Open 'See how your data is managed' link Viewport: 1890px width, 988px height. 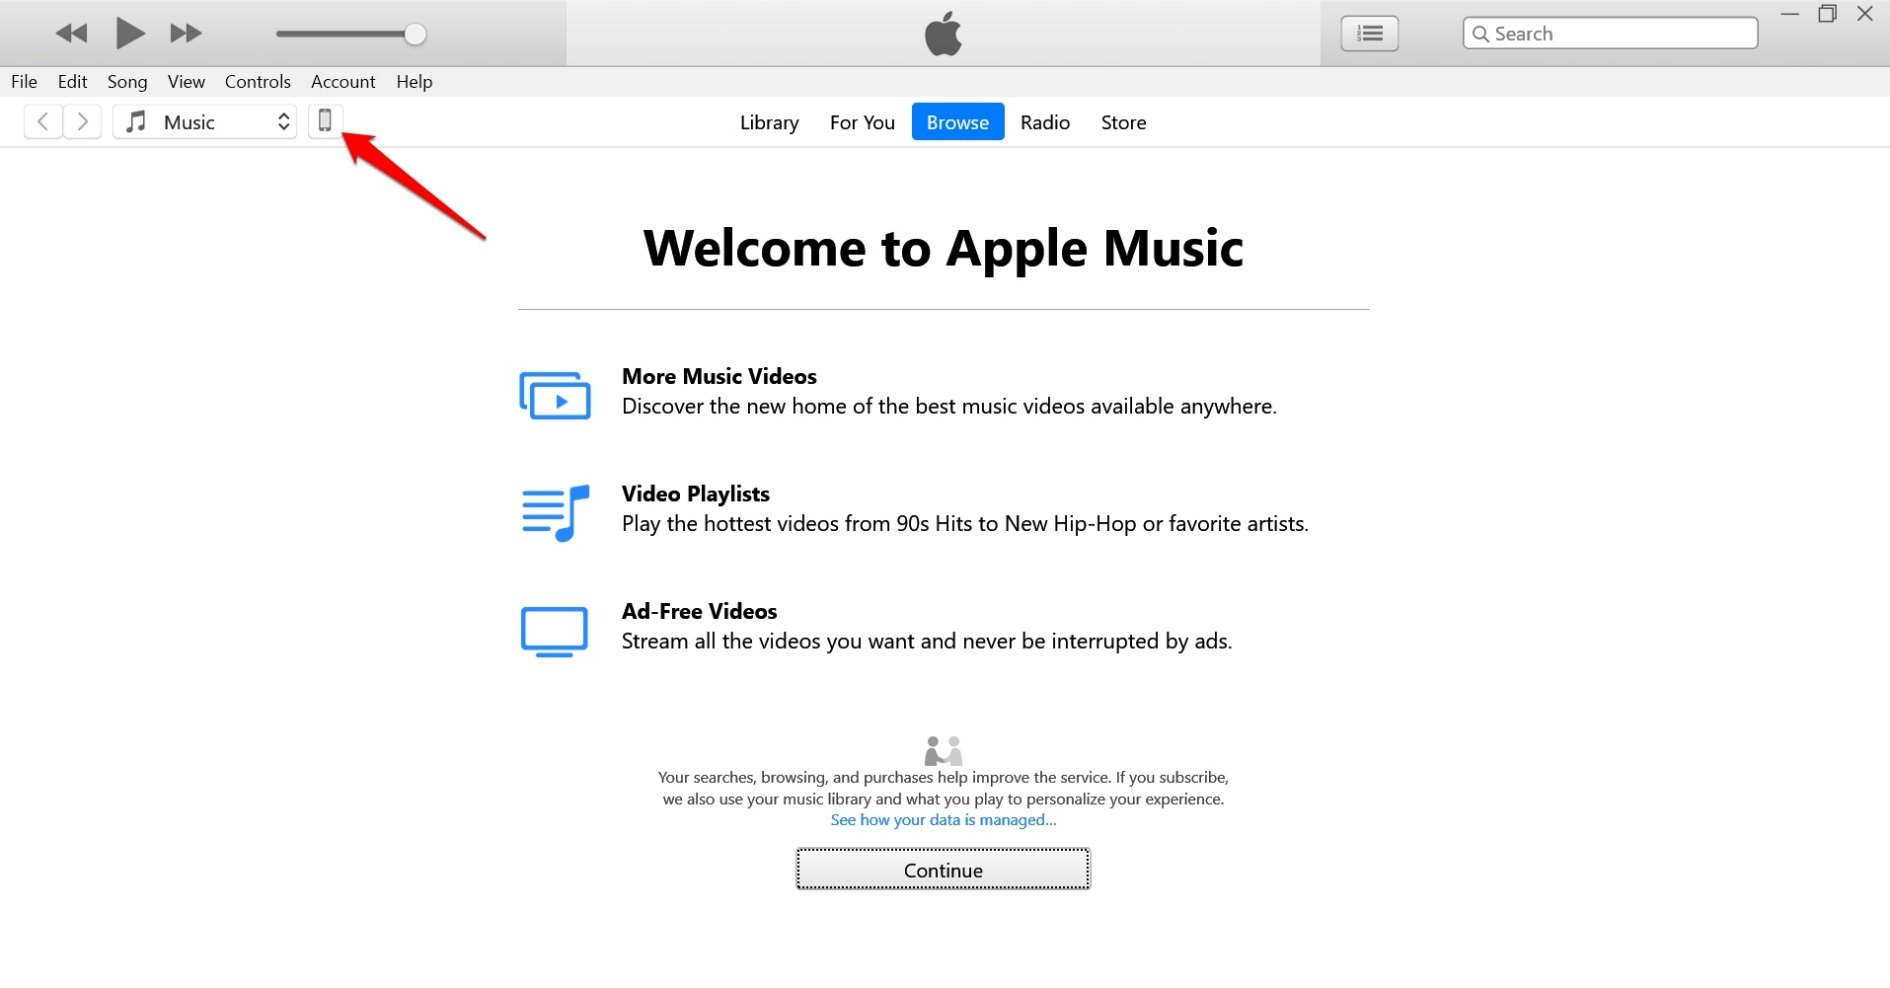[x=943, y=820]
